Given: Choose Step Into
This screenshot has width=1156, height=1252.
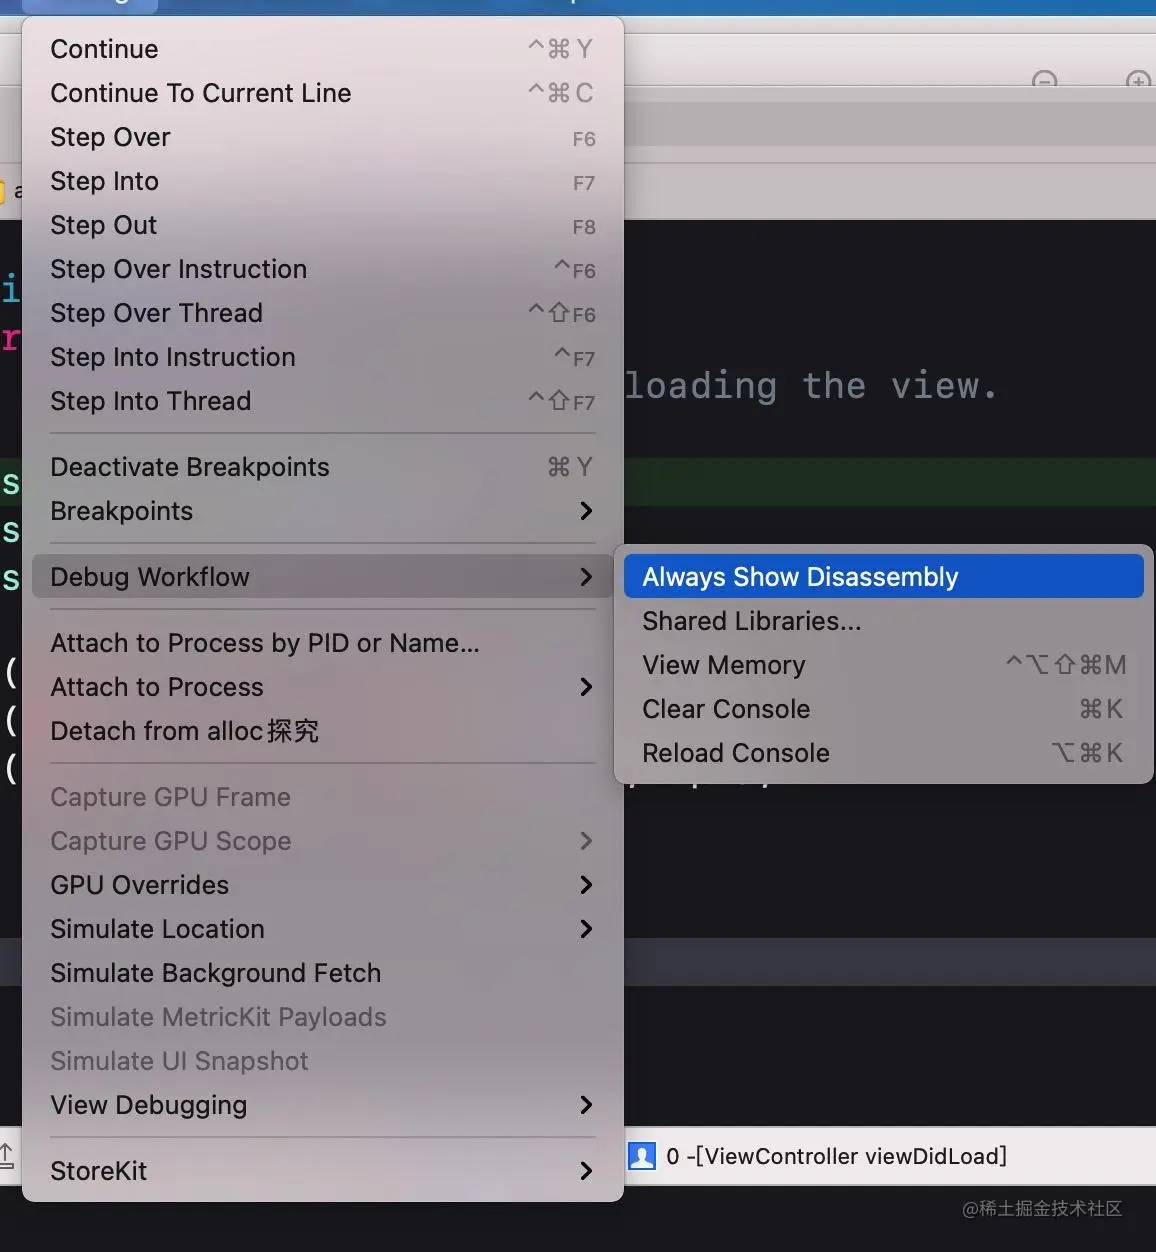Looking at the screenshot, I should point(322,181).
